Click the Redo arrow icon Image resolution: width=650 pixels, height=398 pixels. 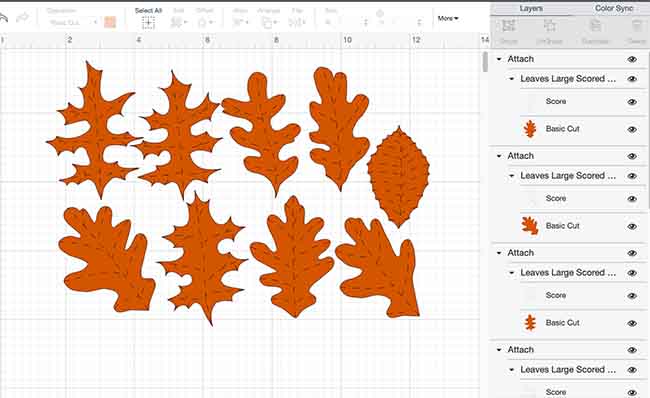click(22, 18)
